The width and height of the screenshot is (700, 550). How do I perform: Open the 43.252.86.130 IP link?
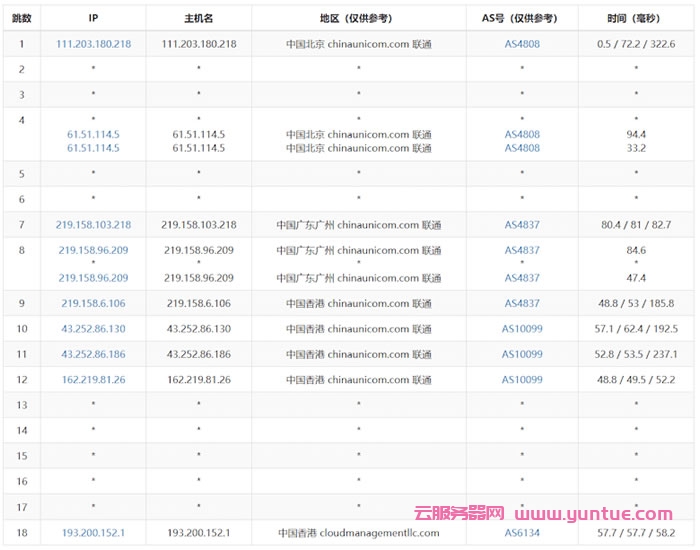[x=93, y=329]
